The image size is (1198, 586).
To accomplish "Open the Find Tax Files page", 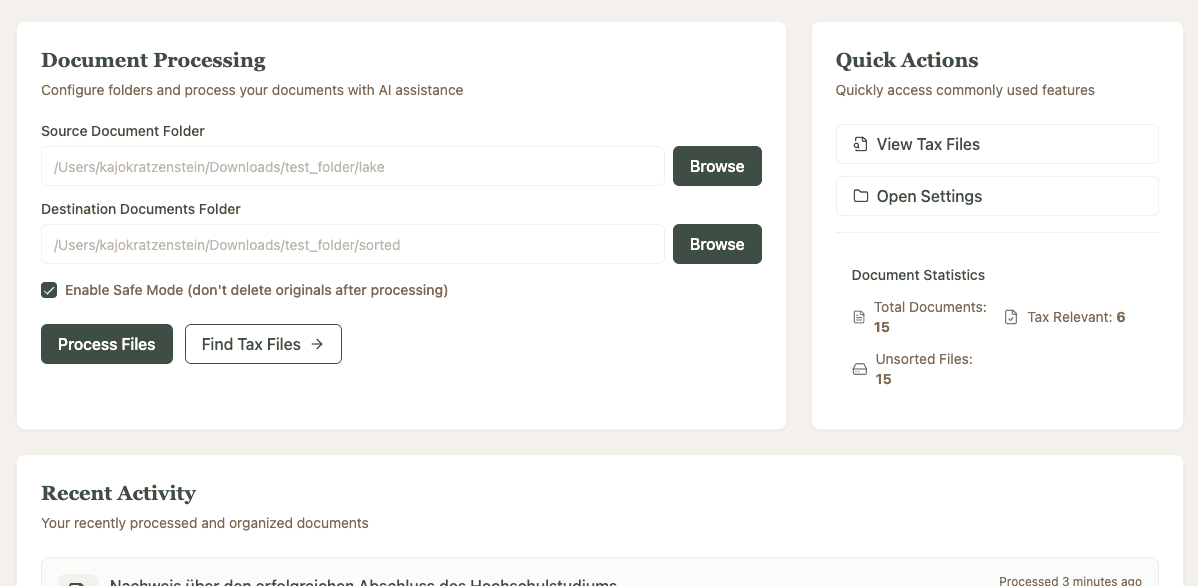I will pyautogui.click(x=263, y=344).
